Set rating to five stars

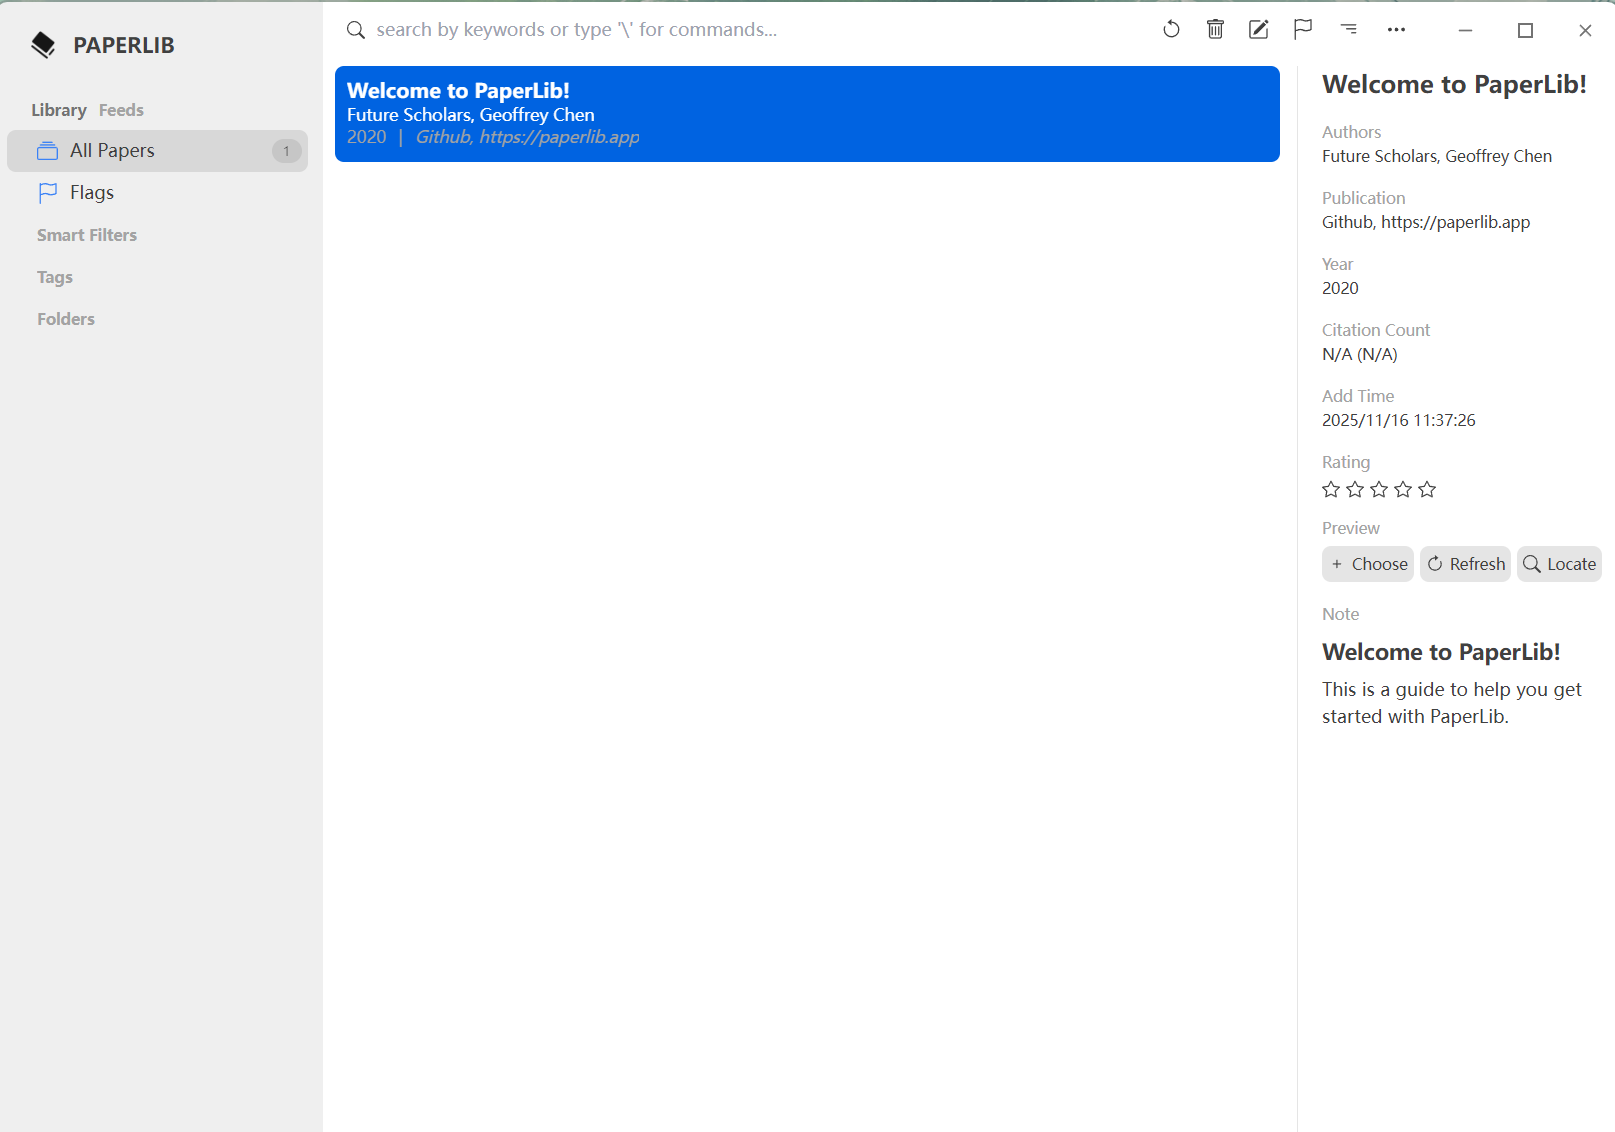tap(1427, 489)
